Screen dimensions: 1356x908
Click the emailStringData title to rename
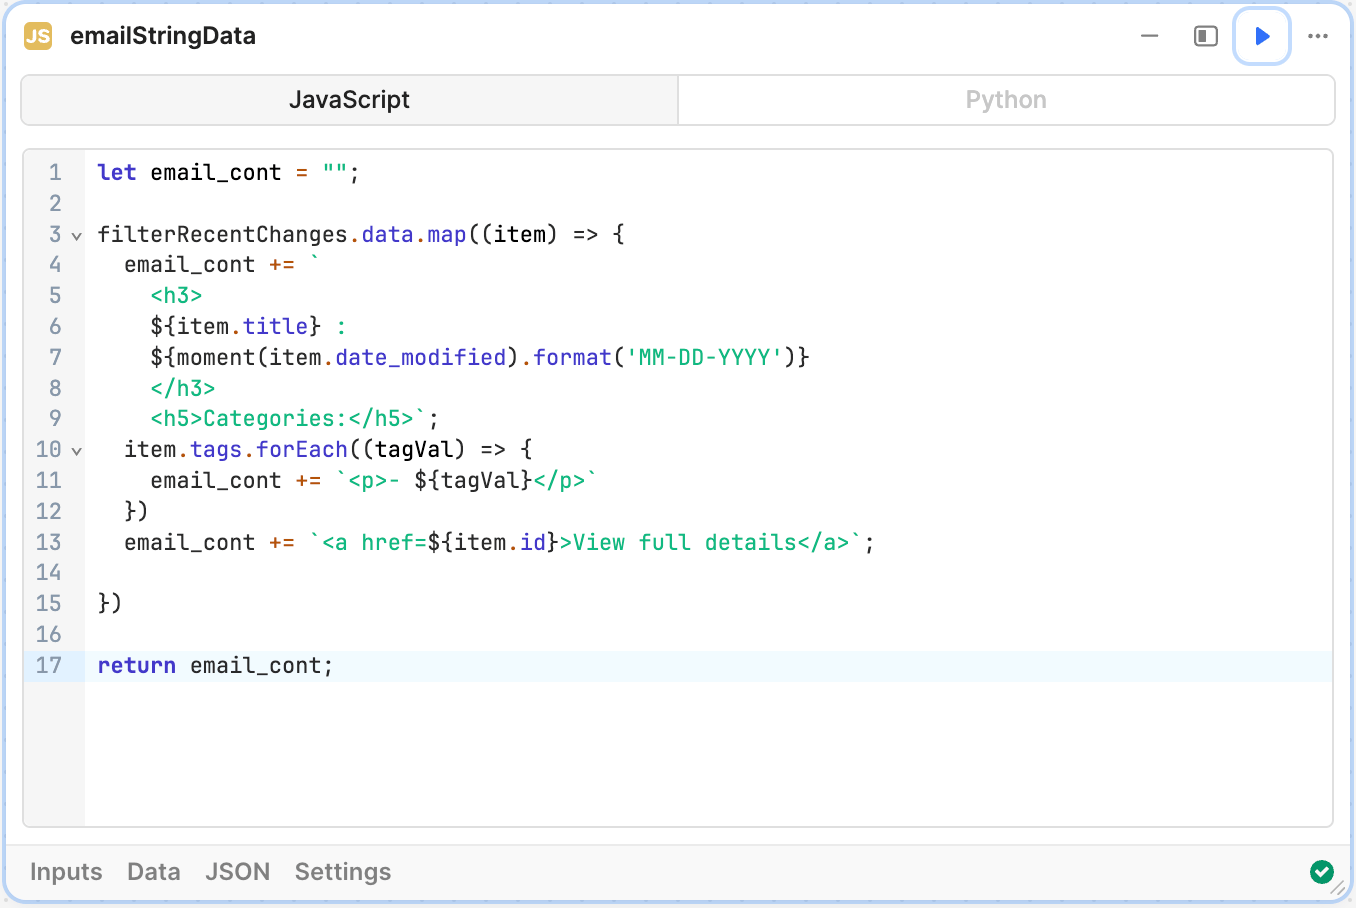163,36
